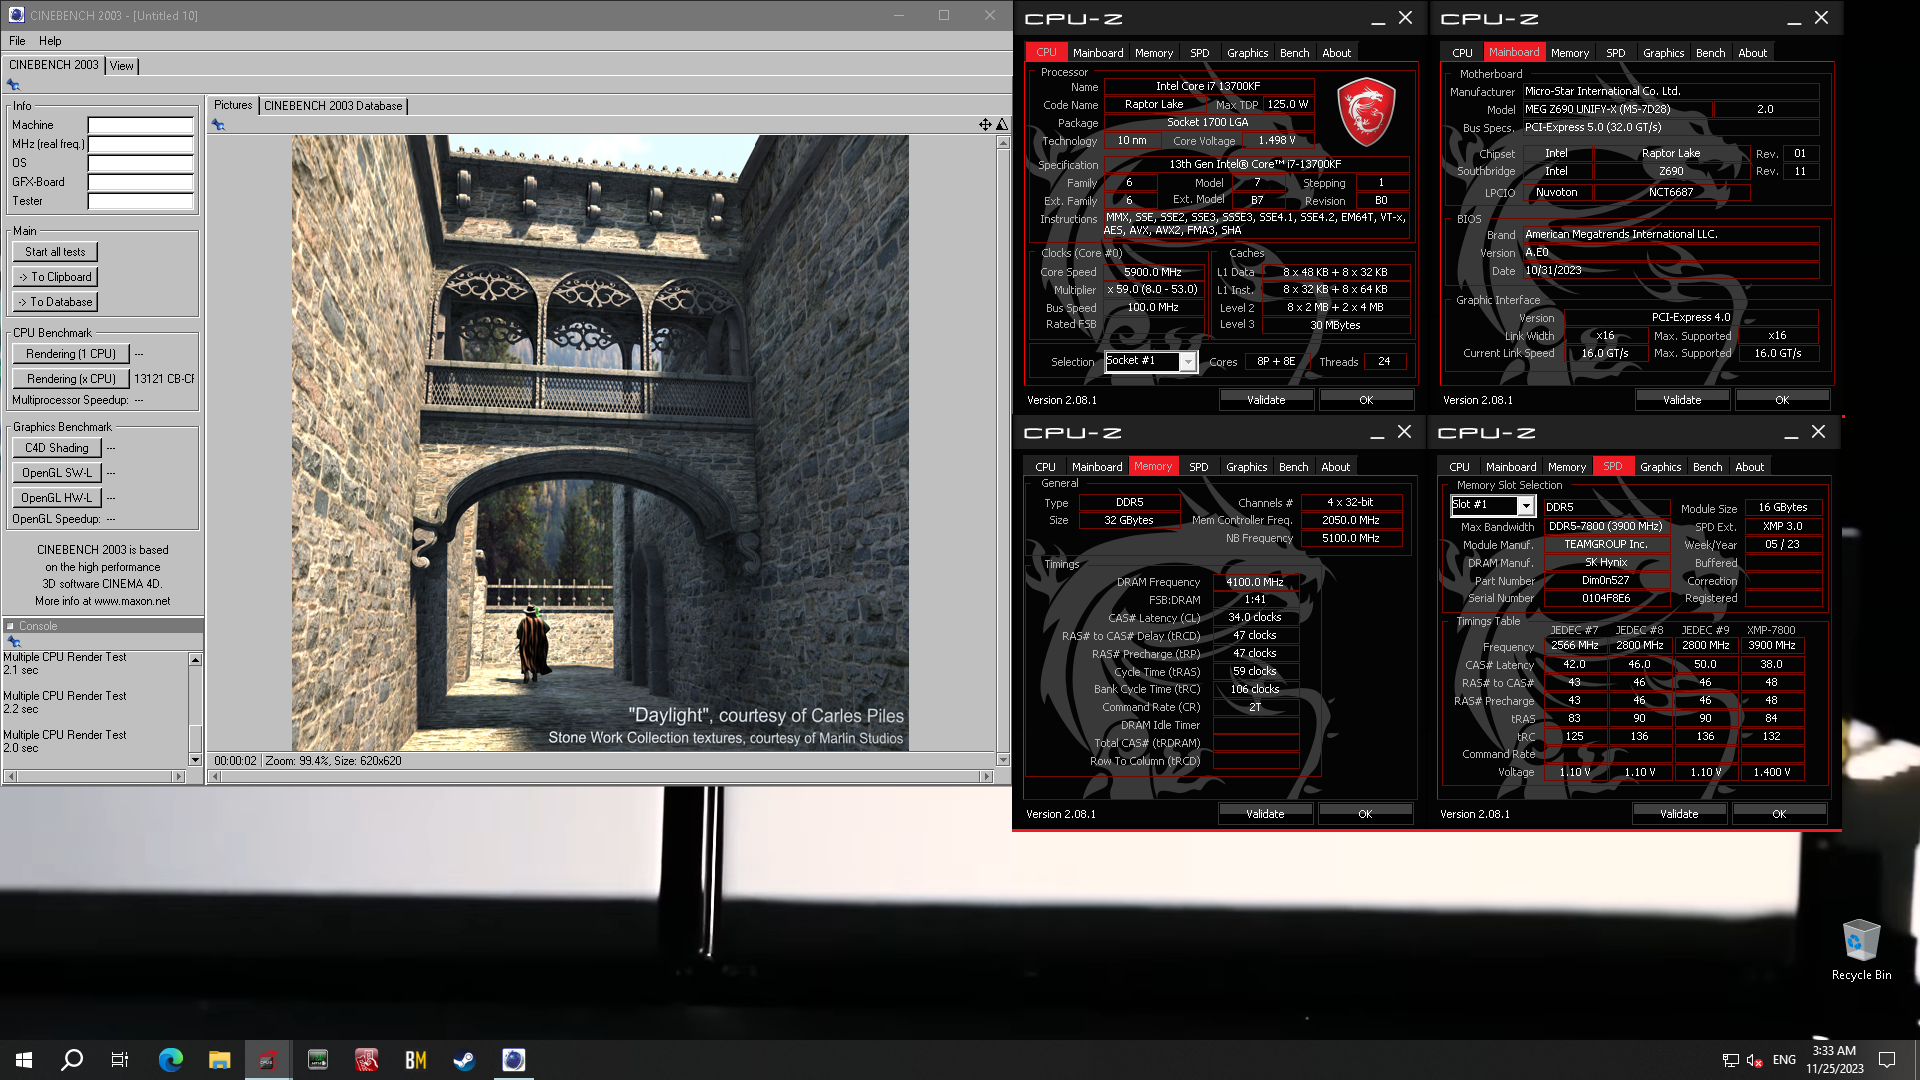
Task: Click Rendering (1 CPU) button
Action: 71,354
